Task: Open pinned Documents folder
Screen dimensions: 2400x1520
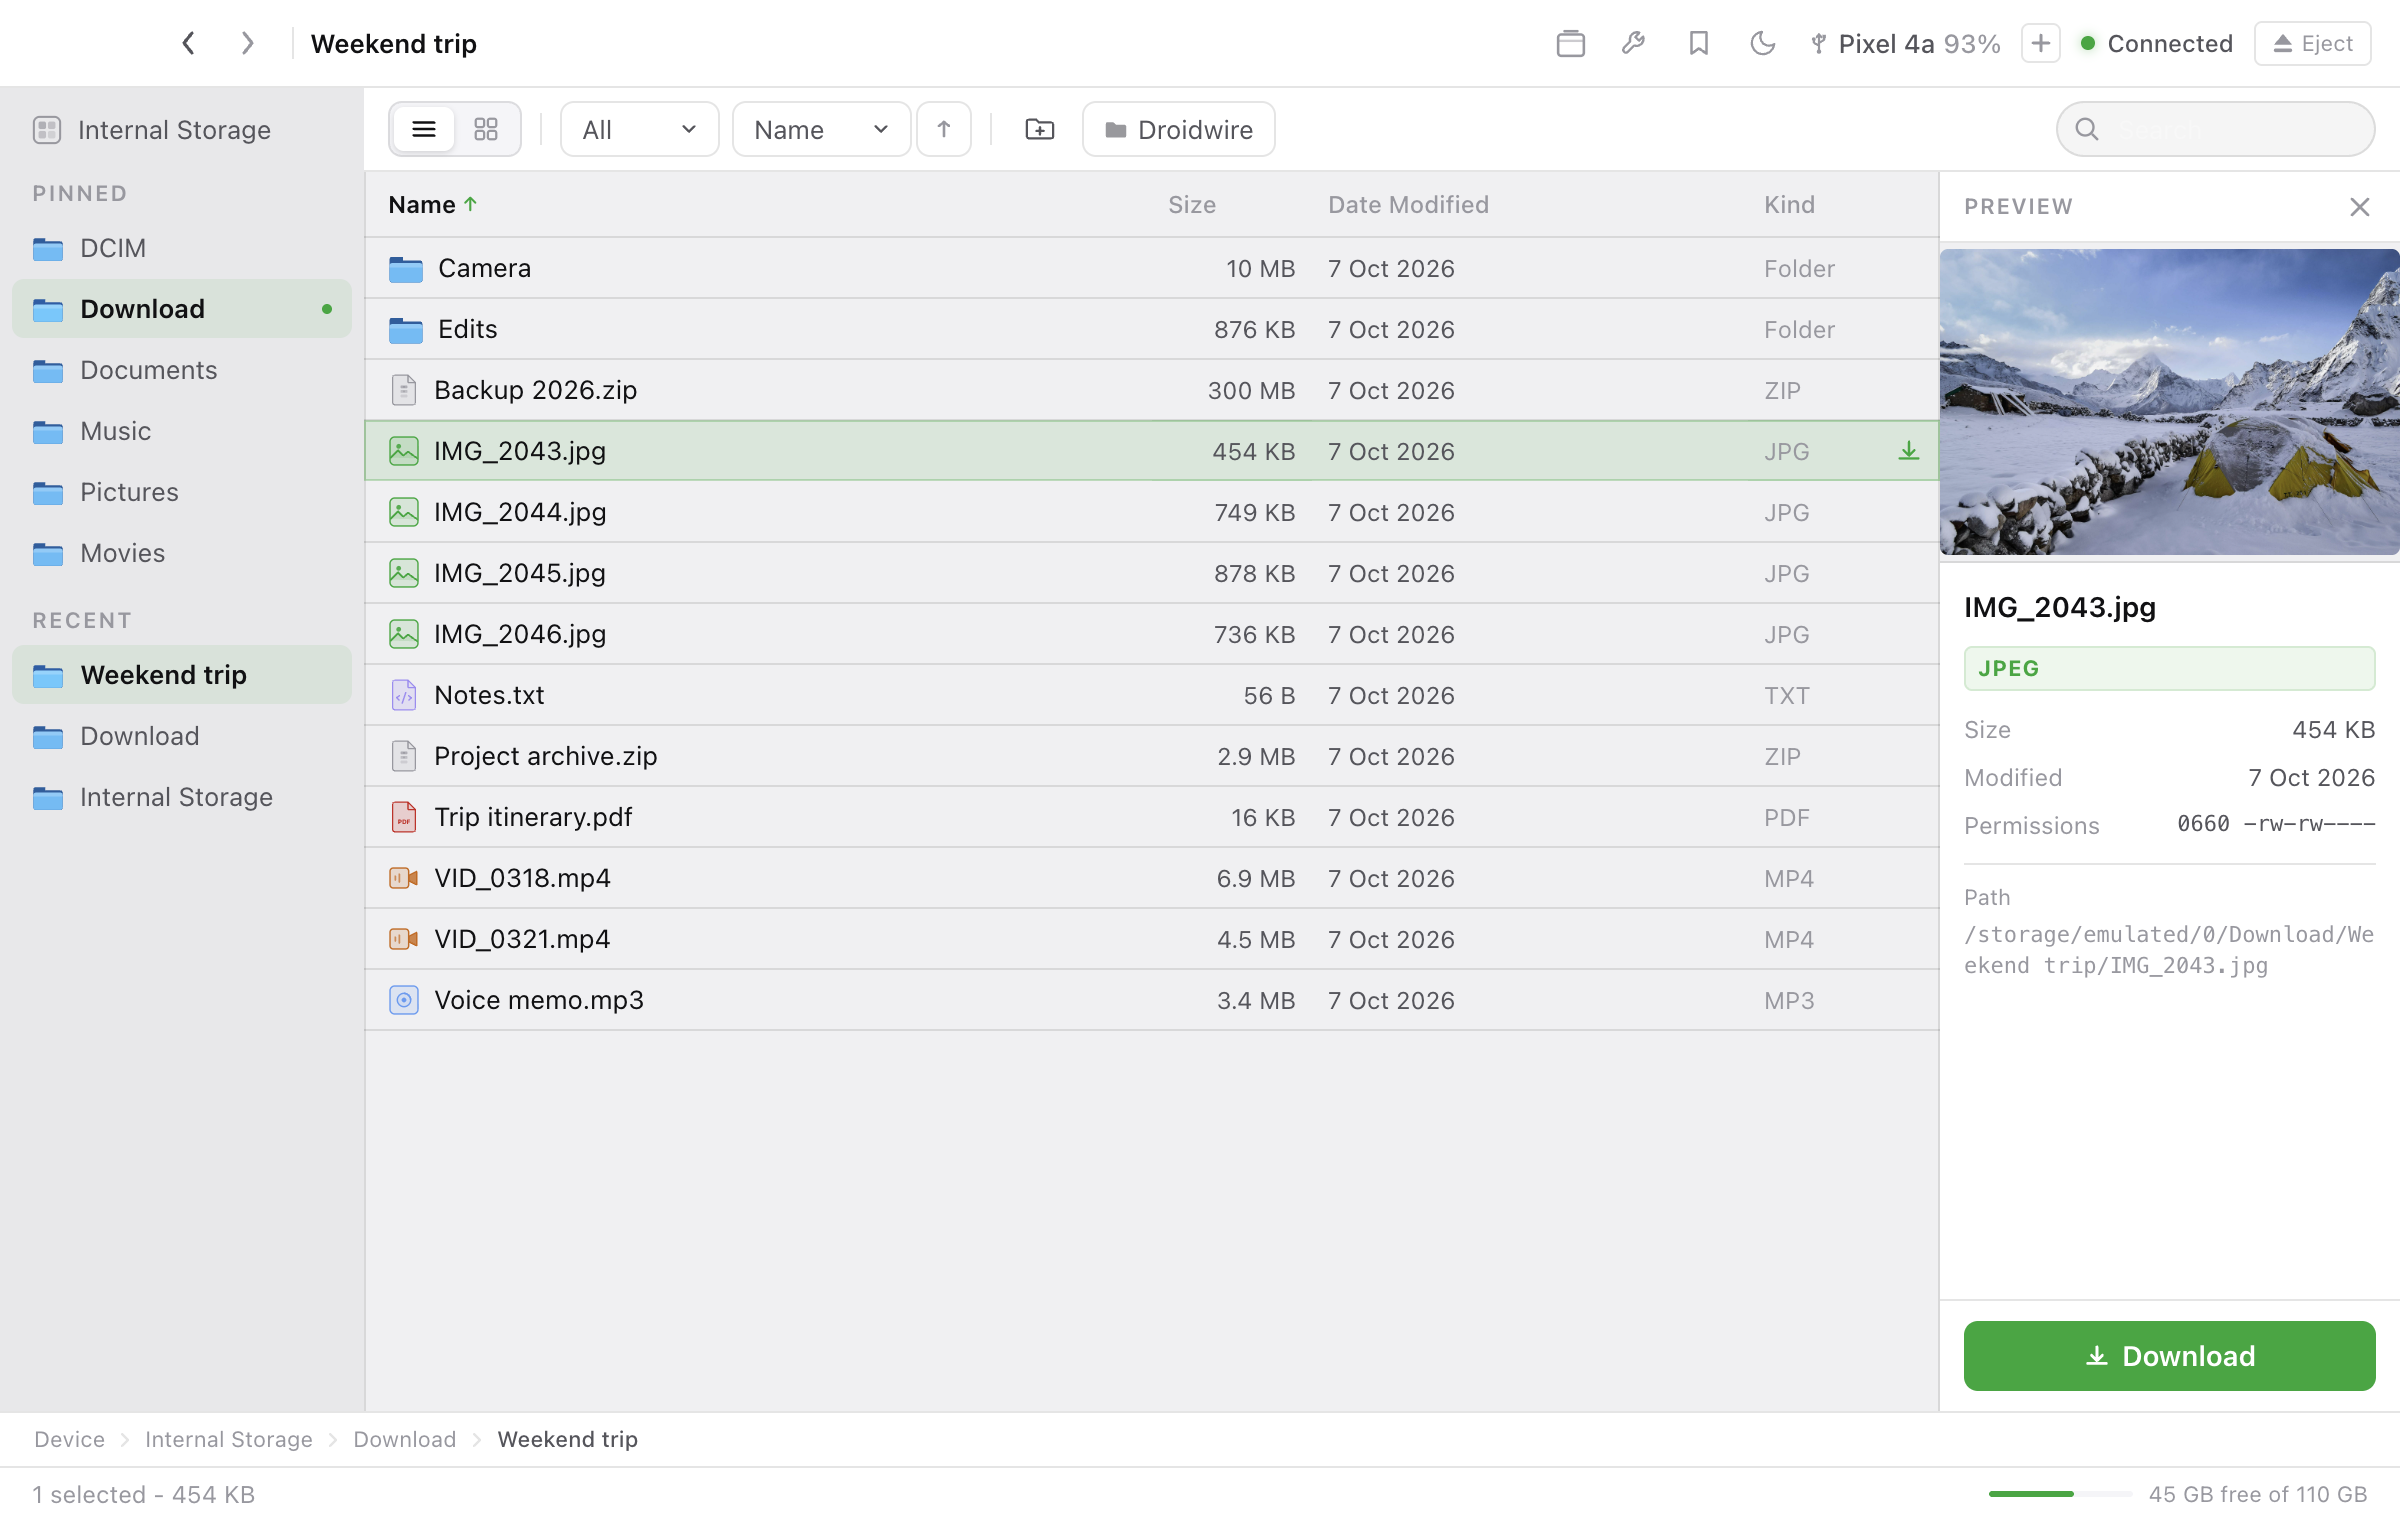Action: coord(183,370)
